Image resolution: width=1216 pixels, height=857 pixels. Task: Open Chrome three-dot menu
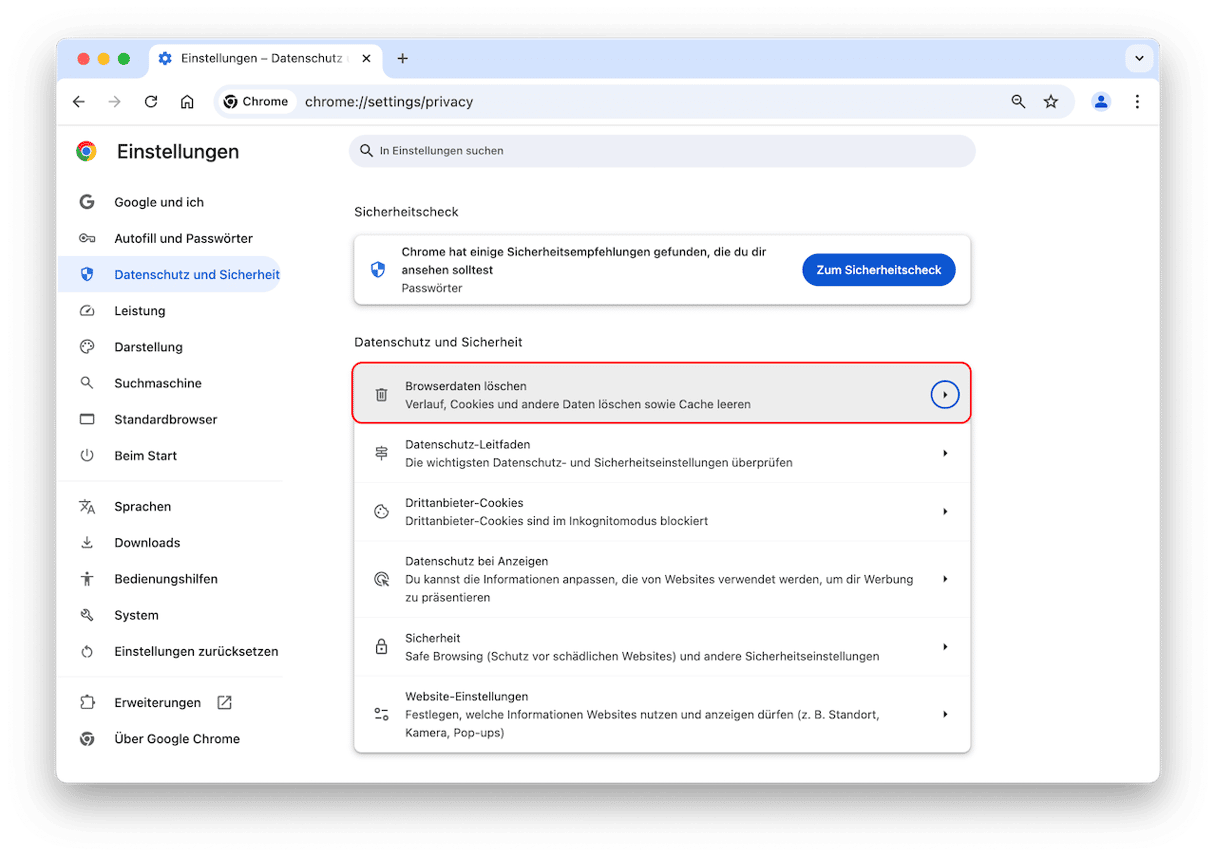[1137, 101]
